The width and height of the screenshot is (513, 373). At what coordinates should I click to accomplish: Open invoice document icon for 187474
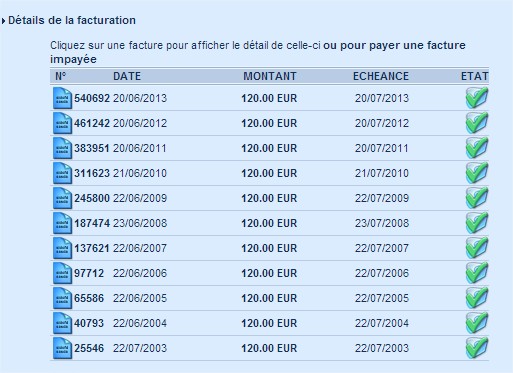coord(62,223)
